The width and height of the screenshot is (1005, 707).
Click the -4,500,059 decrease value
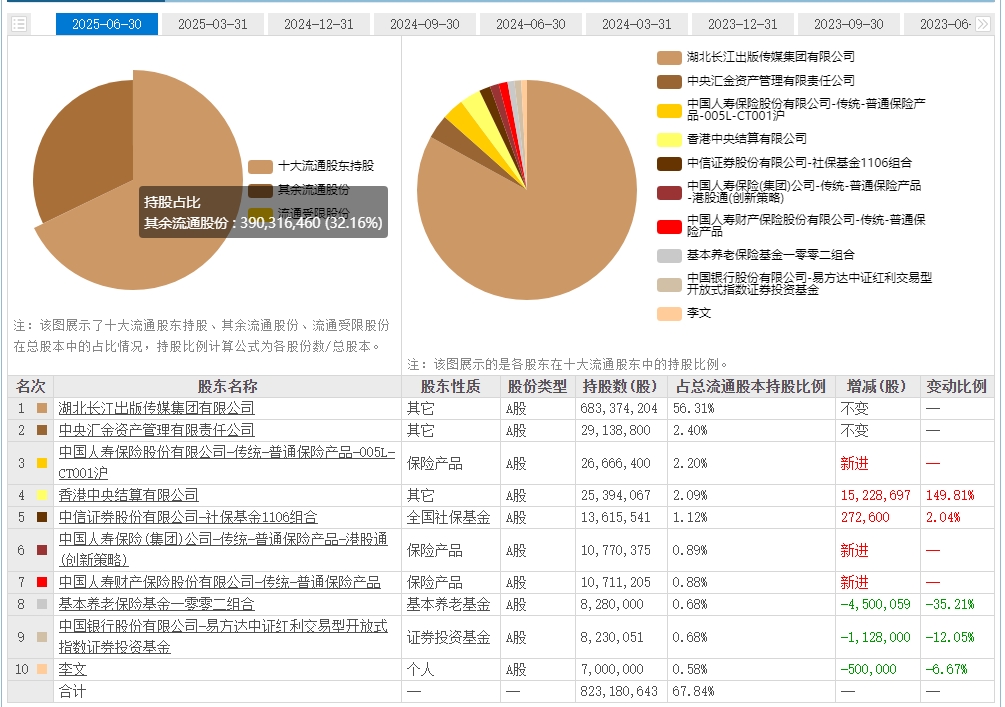pyautogui.click(x=876, y=604)
